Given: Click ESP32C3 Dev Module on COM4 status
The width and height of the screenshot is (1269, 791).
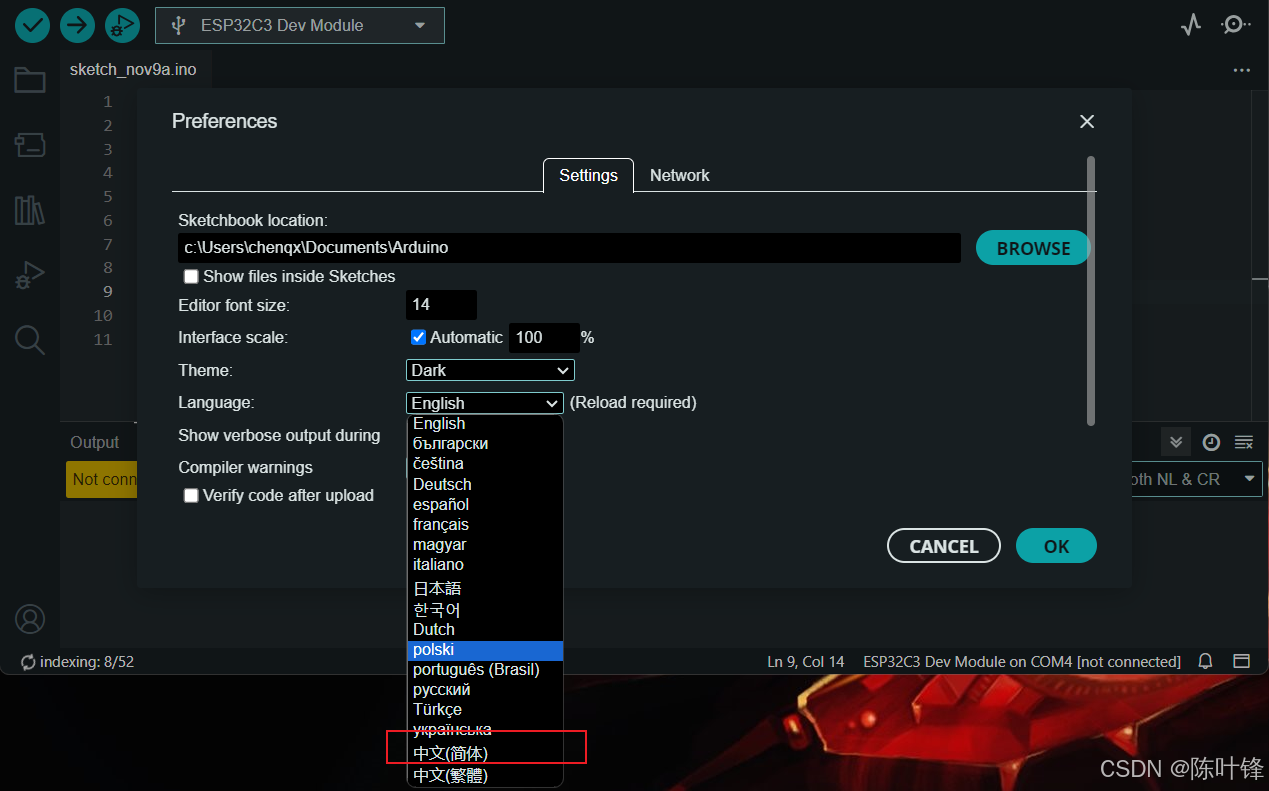Looking at the screenshot, I should point(1022,661).
